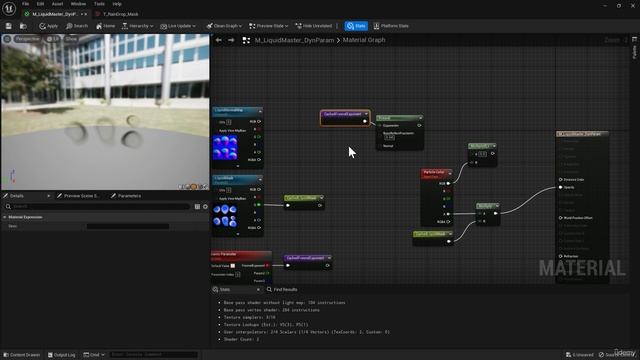Select the Fresnel node header
Image resolution: width=640 pixels, height=360 pixels.
click(399, 118)
